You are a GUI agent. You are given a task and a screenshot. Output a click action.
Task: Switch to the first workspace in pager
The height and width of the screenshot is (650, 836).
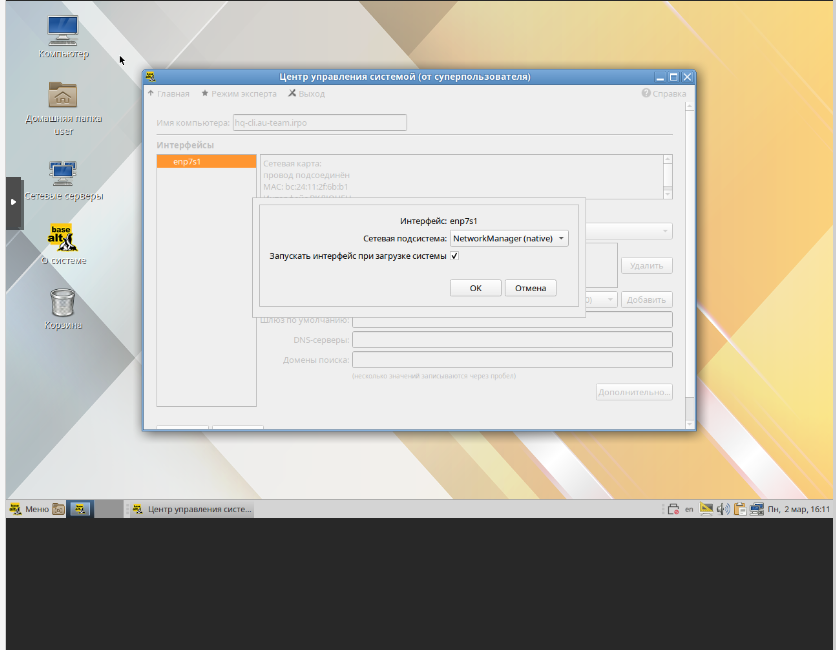coord(80,509)
